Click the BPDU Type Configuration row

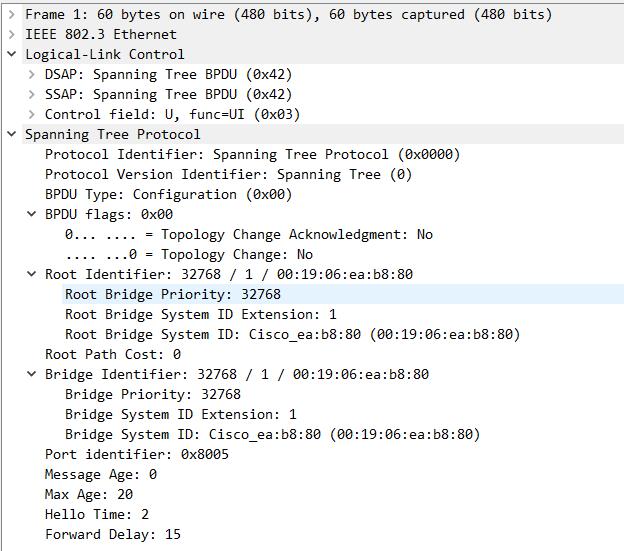pos(168,194)
